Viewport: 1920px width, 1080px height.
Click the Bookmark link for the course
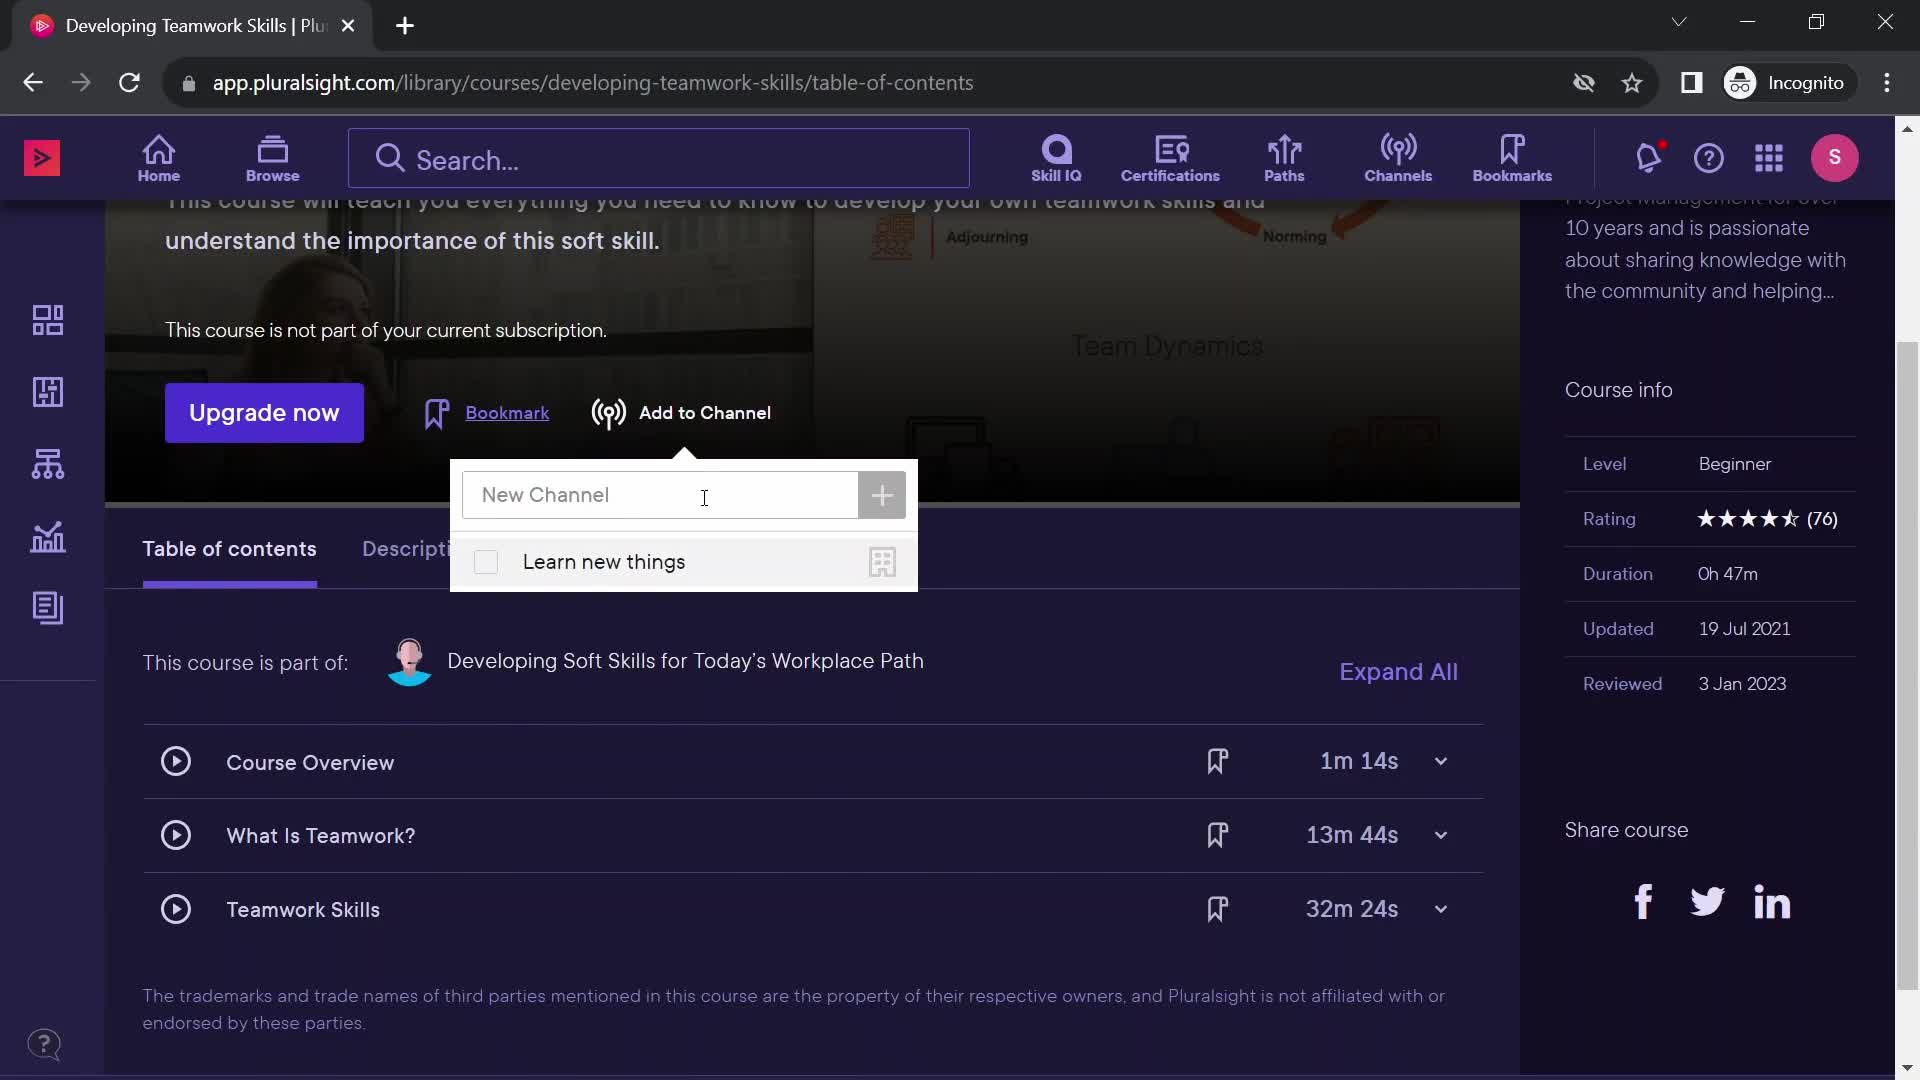(507, 413)
